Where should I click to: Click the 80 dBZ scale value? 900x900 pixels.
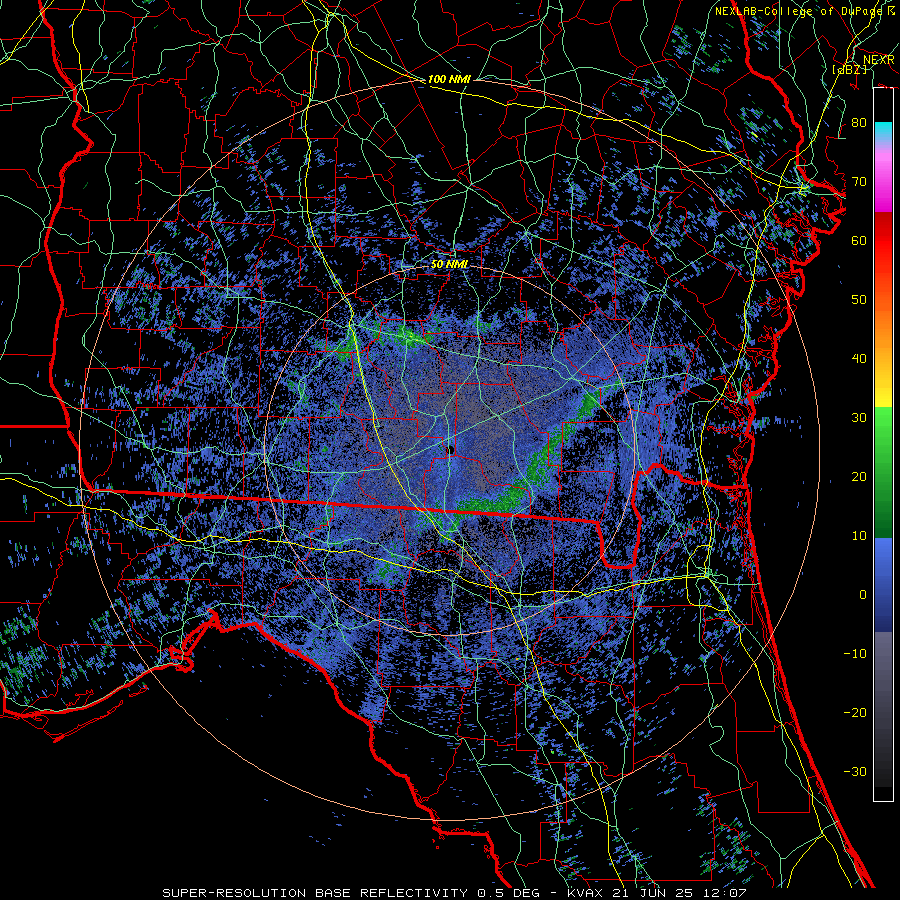[x=859, y=122]
